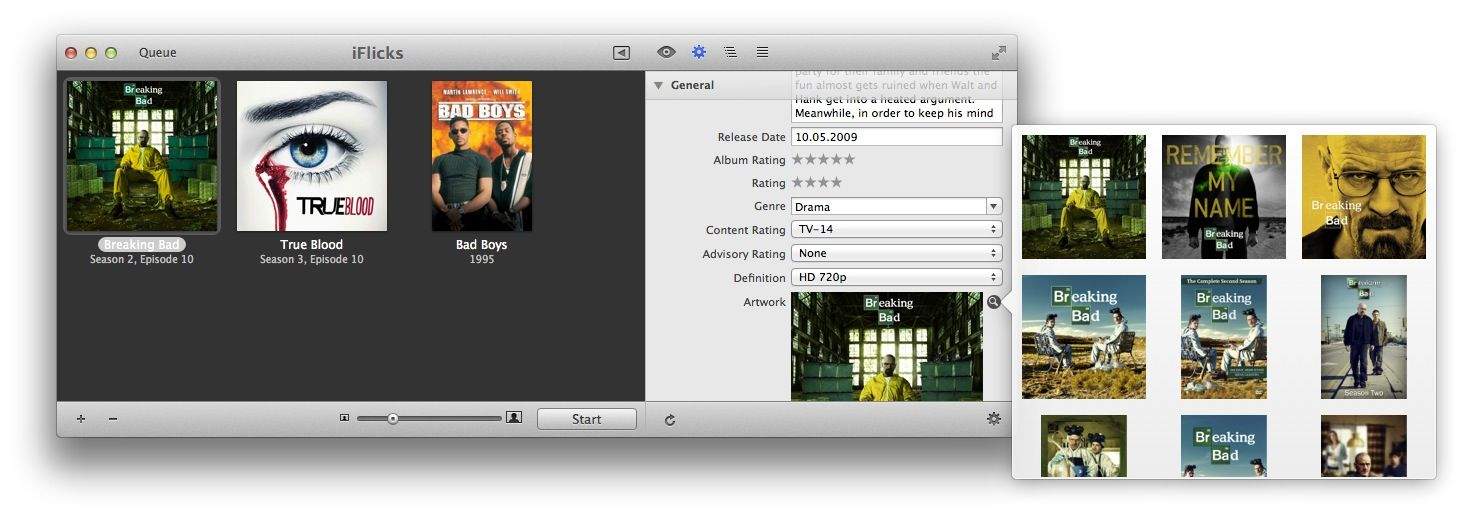Select the Breaking Bad queue item
This screenshot has width=1473, height=520.
[x=142, y=156]
